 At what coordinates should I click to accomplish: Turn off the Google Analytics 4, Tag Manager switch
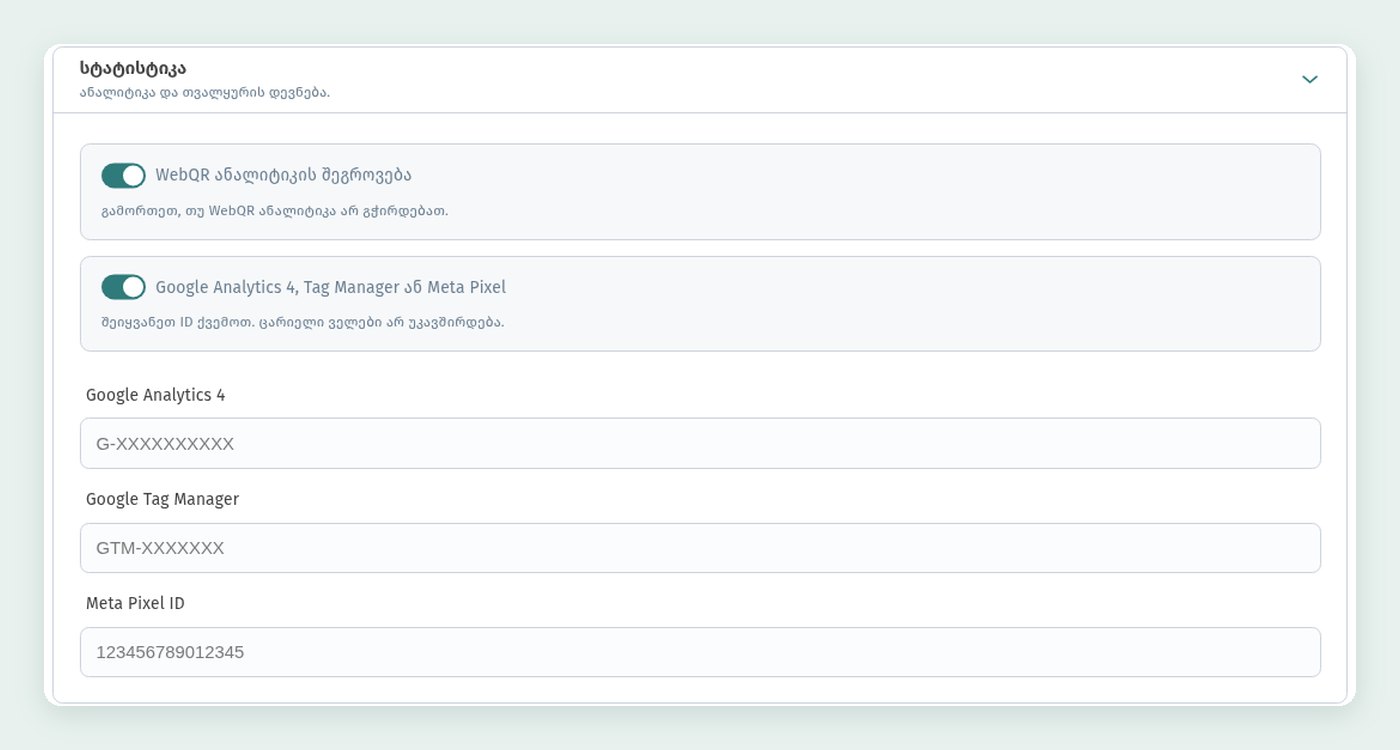point(123,287)
